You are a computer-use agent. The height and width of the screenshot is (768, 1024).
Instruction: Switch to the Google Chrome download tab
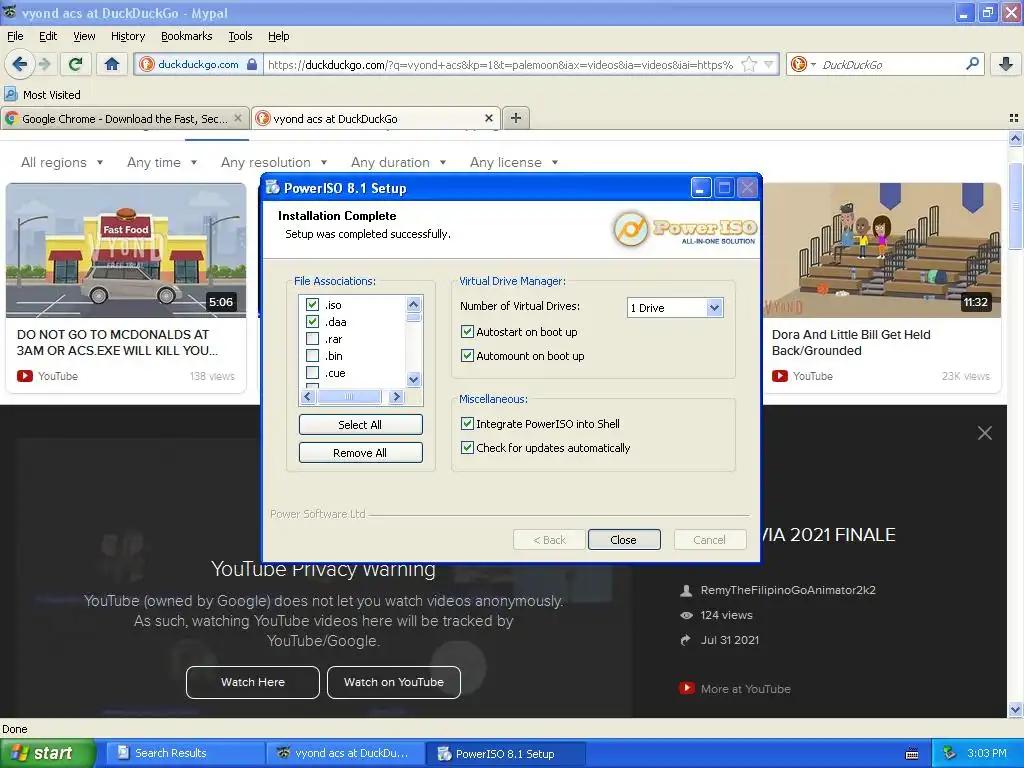124,118
